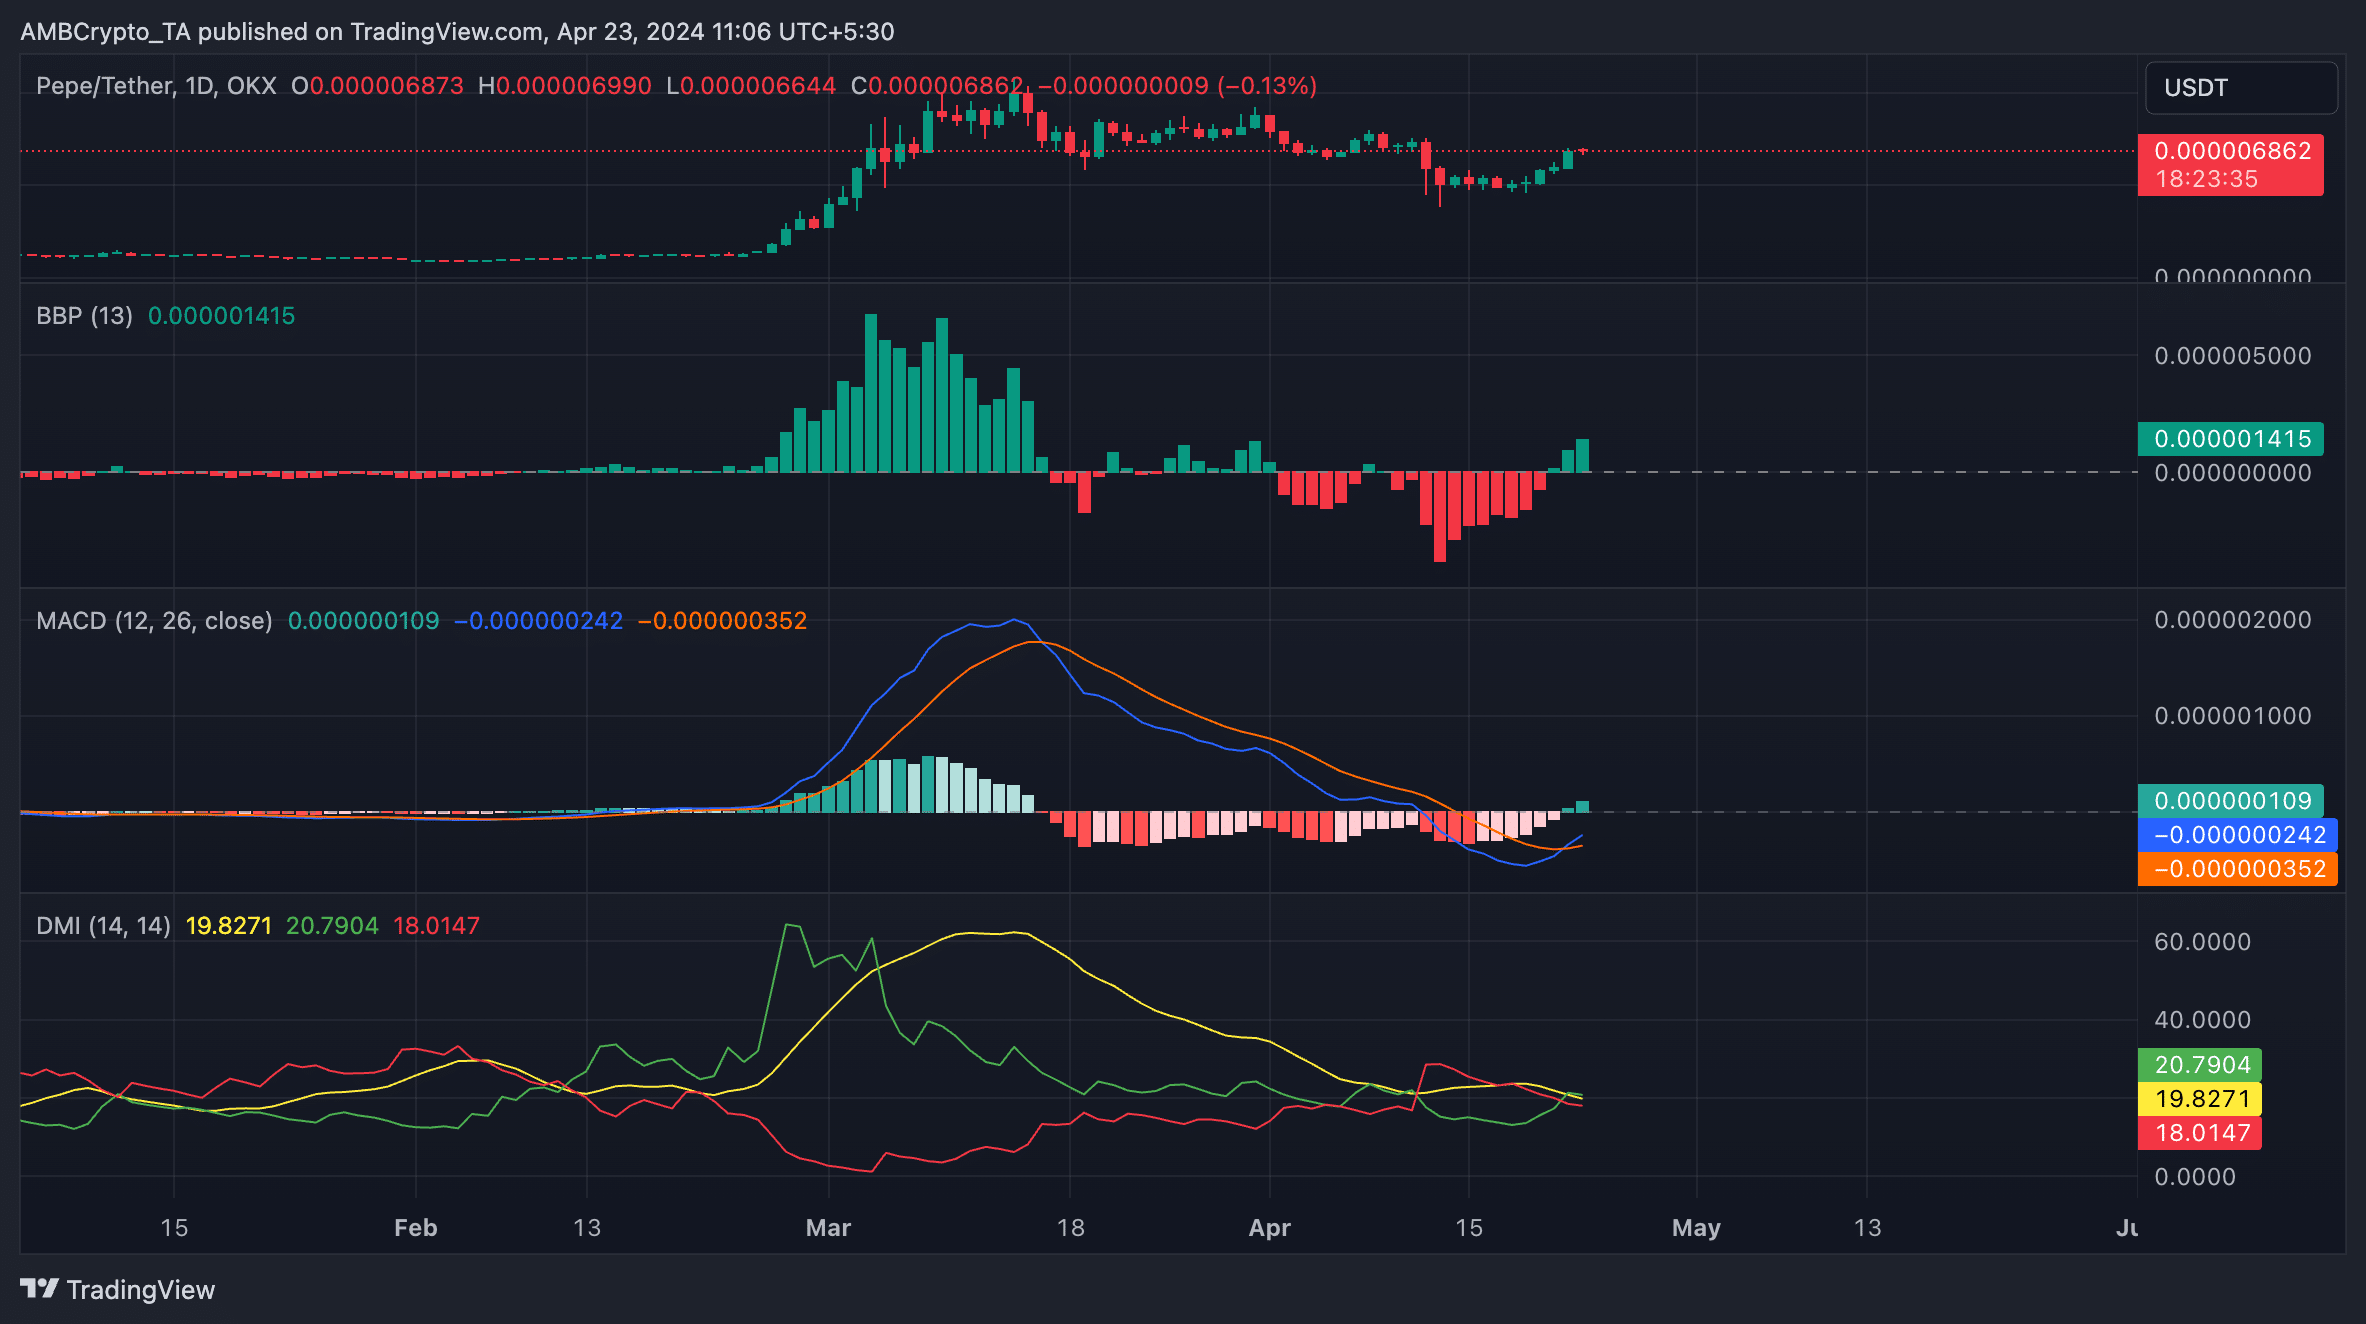
Task: Click DMI axis label 40.0000
Action: point(2202,1020)
